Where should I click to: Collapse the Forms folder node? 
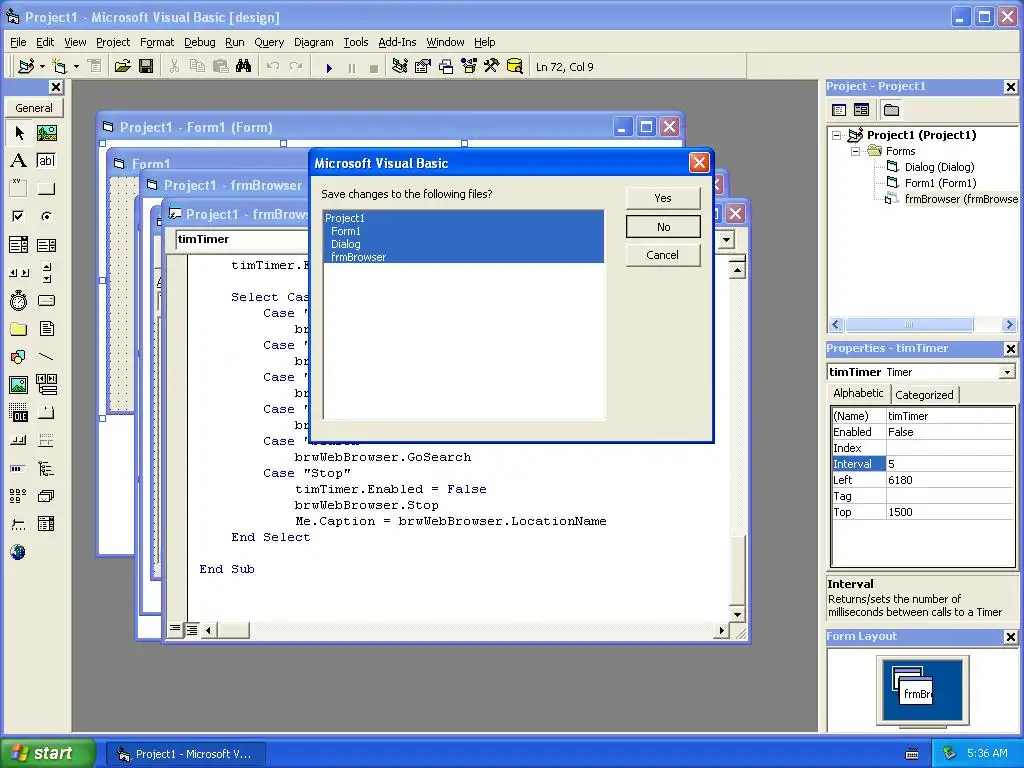pyautogui.click(x=856, y=151)
